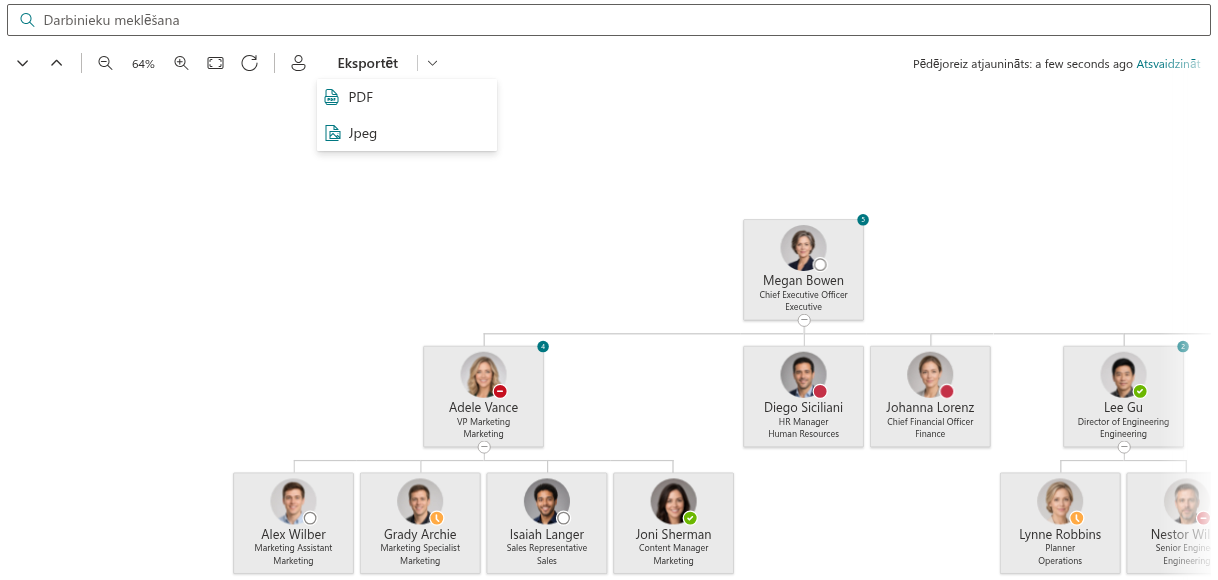The image size is (1218, 580).
Task: Select Lynne Robbins' card
Action: 1060,523
